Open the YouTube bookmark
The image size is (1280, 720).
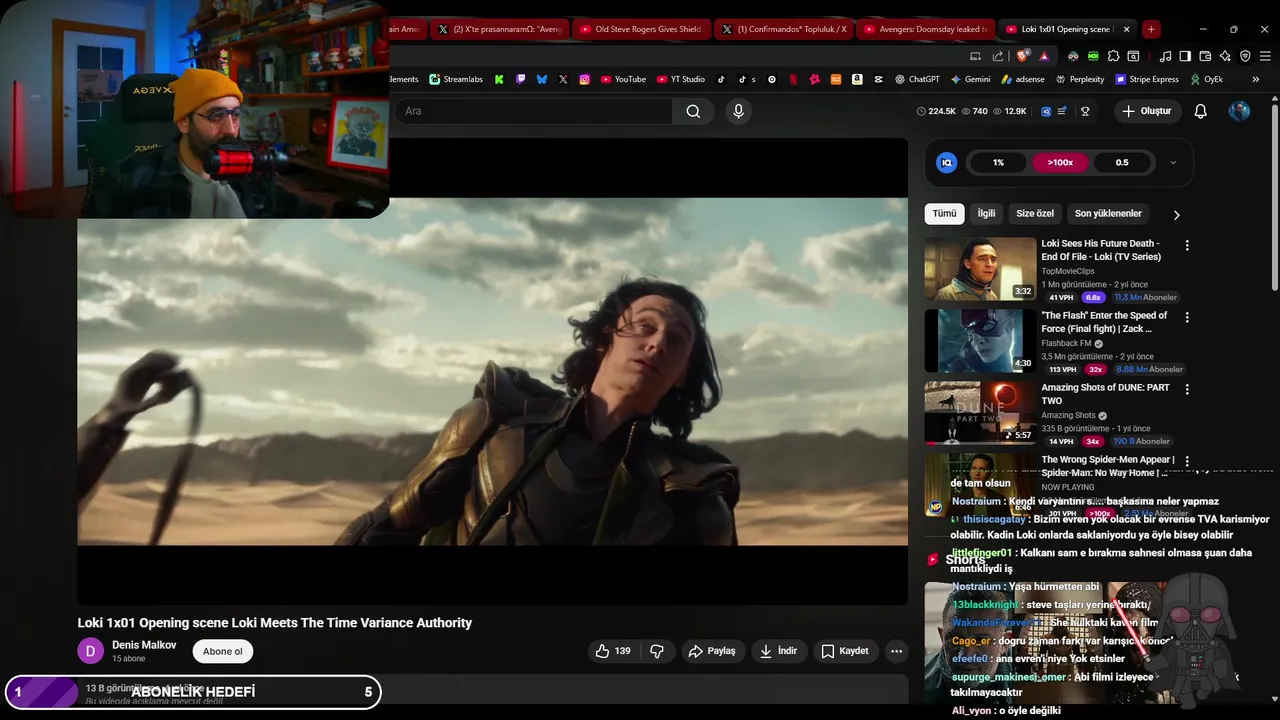pyautogui.click(x=623, y=79)
